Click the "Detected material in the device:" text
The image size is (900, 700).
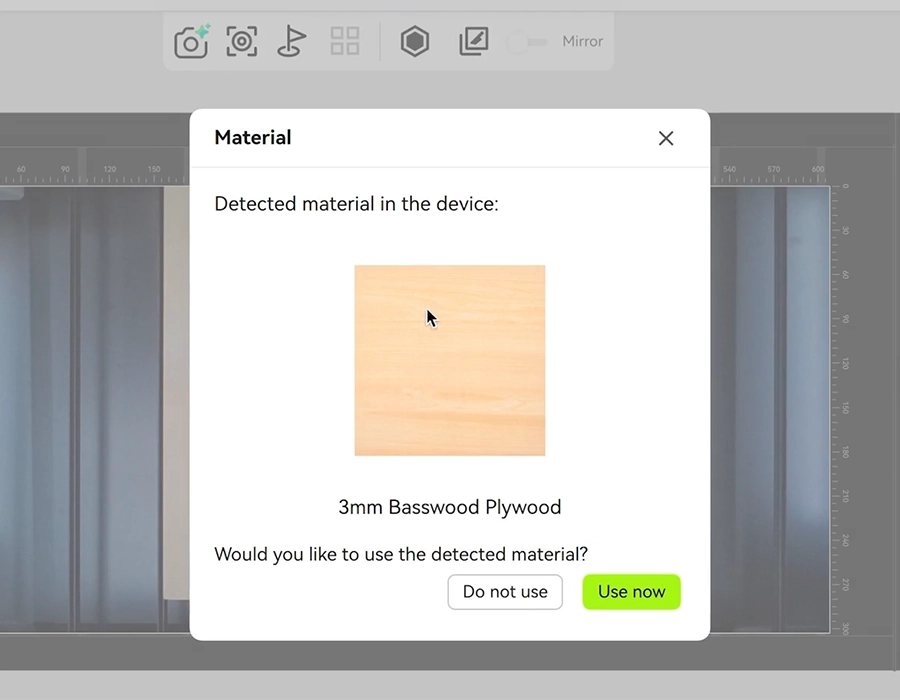pyautogui.click(x=356, y=204)
